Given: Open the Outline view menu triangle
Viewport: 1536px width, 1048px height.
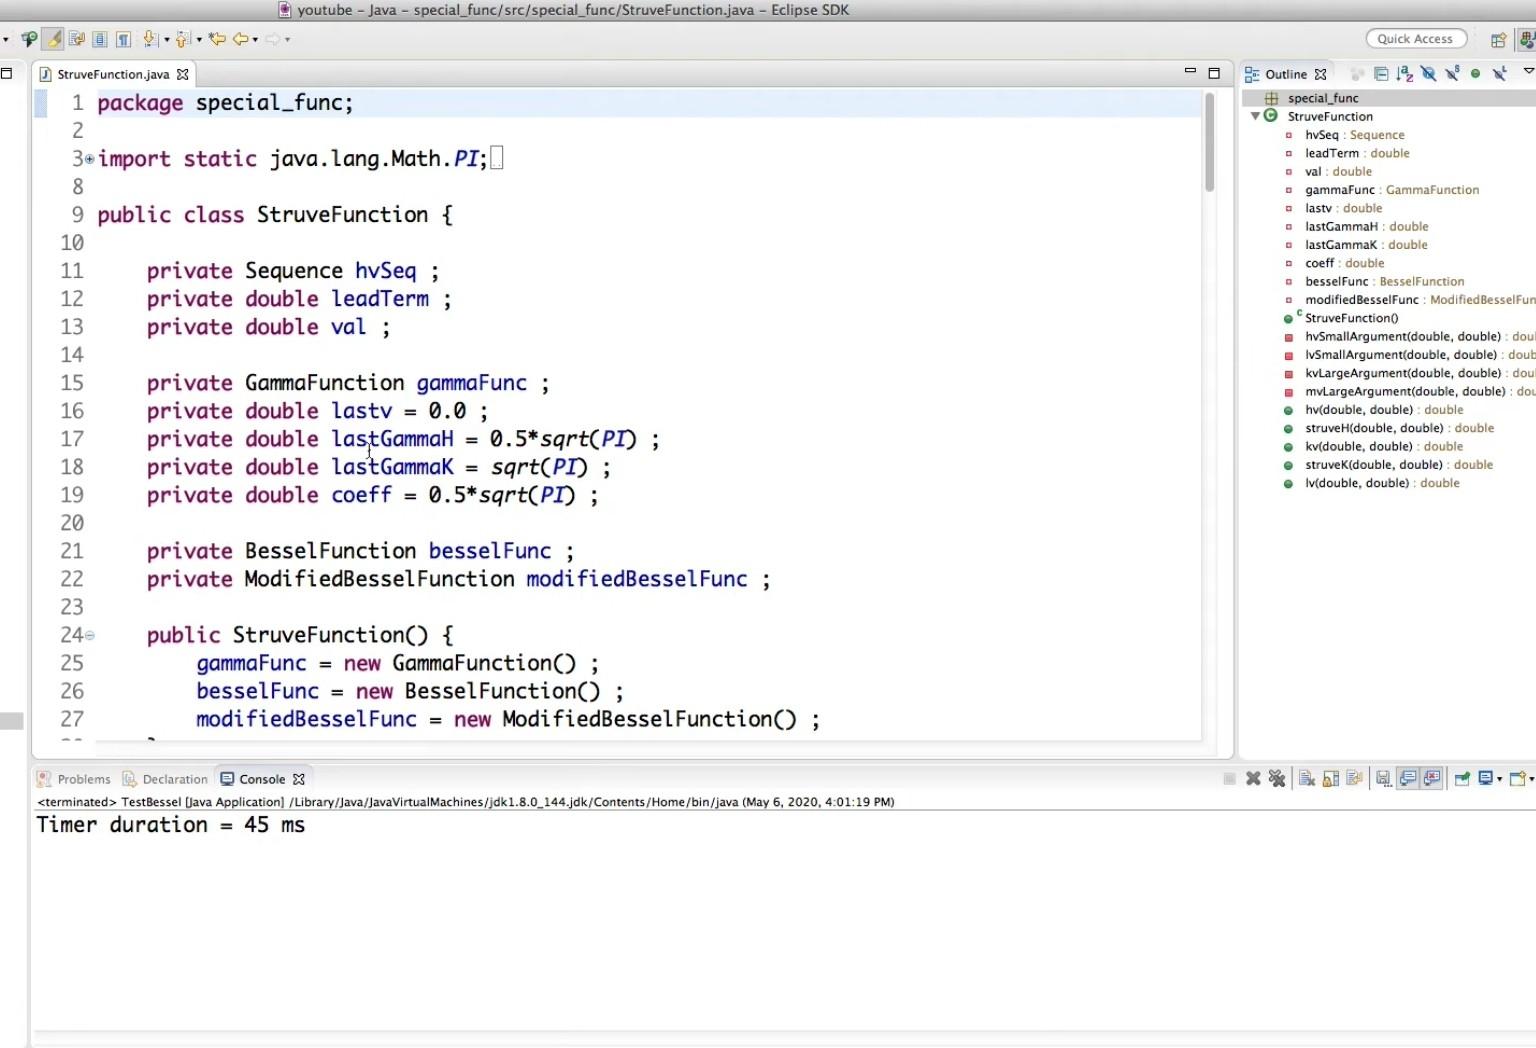Looking at the screenshot, I should [1528, 73].
